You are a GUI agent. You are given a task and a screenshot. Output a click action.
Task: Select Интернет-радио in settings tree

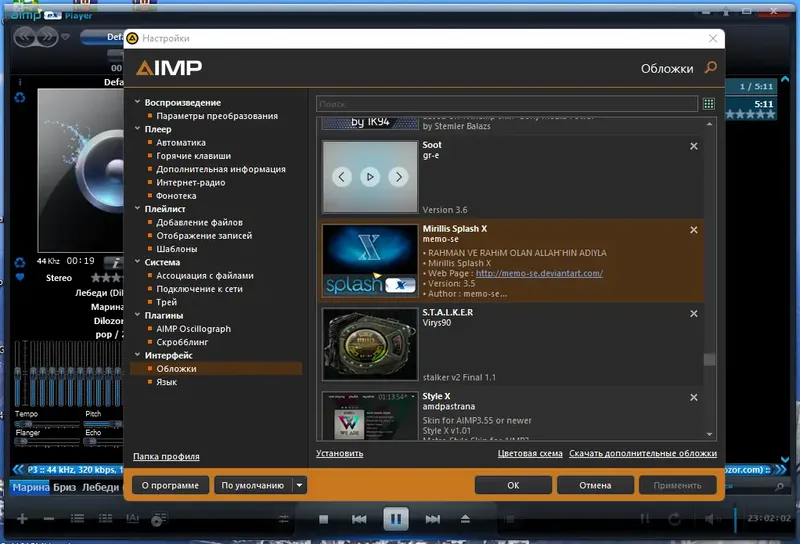pyautogui.click(x=190, y=182)
